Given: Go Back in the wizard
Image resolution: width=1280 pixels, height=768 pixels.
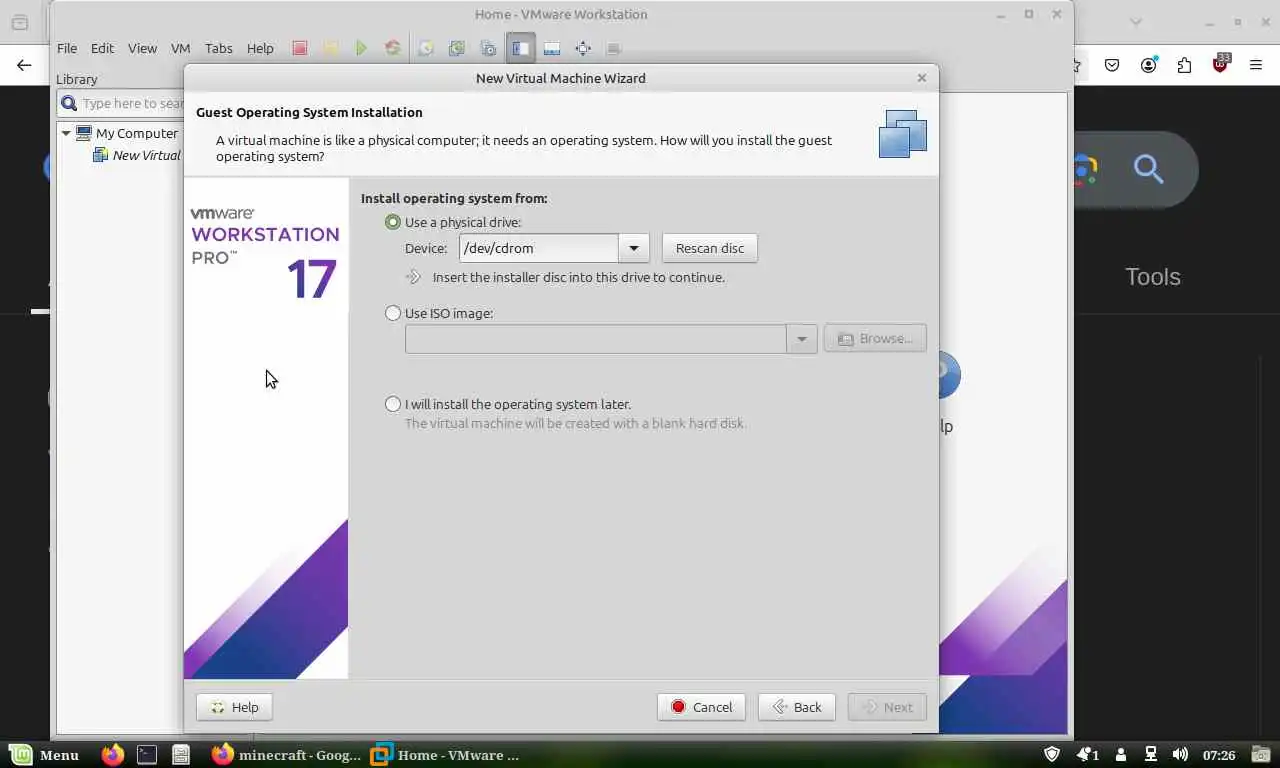Looking at the screenshot, I should point(796,707).
